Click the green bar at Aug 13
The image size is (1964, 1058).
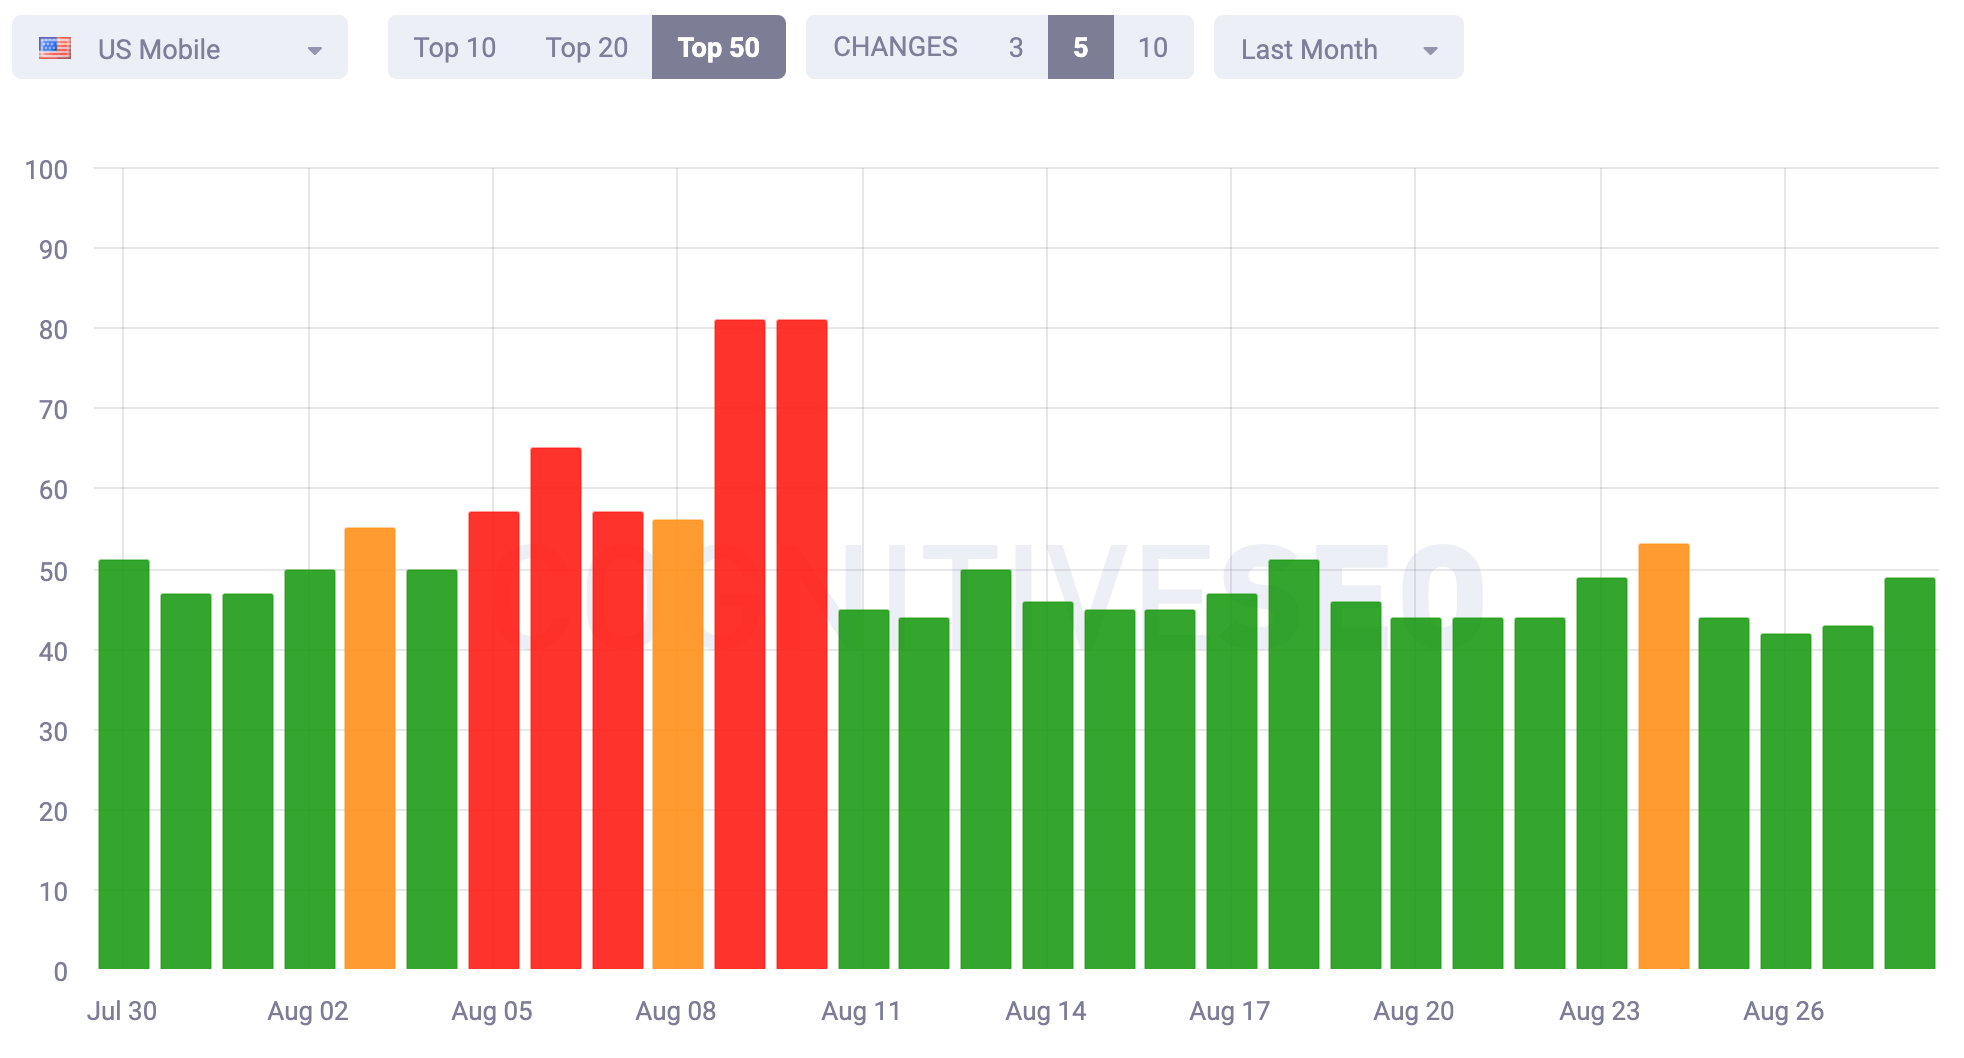point(986,769)
